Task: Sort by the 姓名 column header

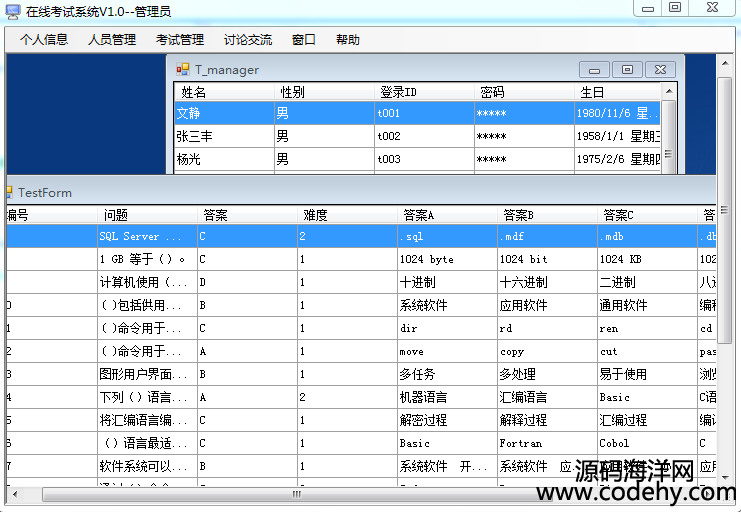Action: [224, 92]
